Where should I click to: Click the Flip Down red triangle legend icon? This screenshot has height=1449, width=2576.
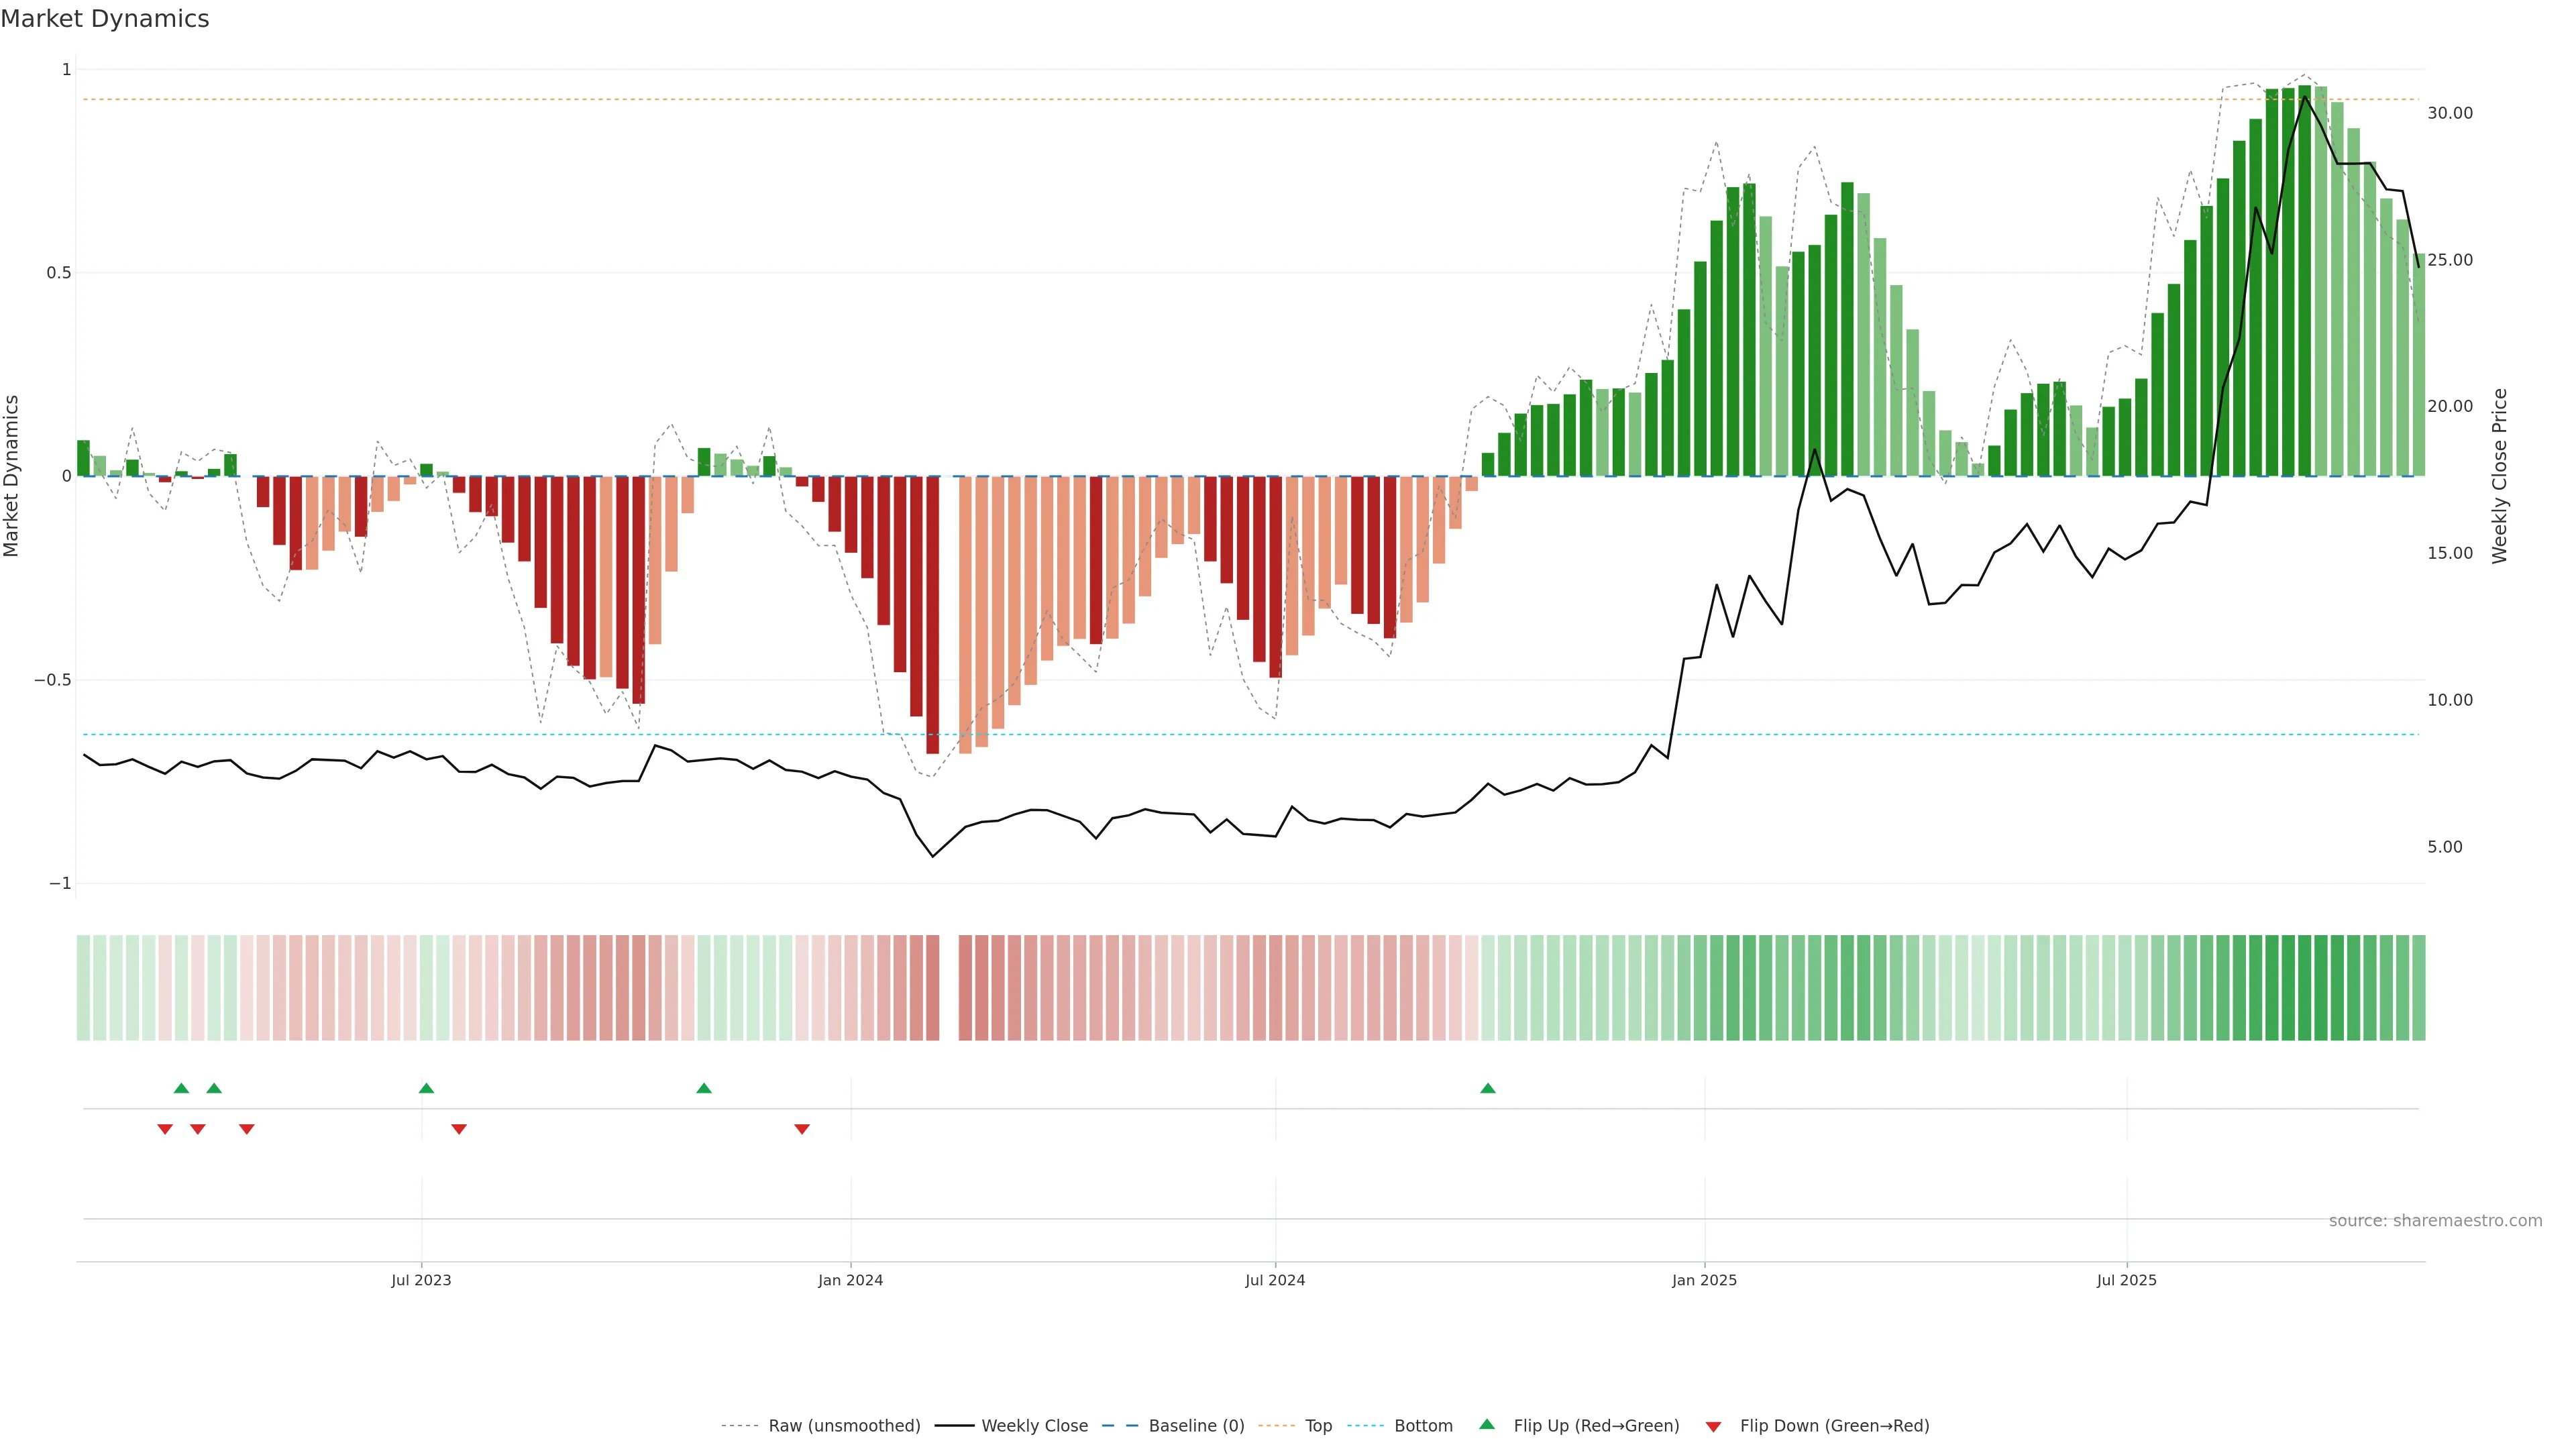1713,1426
